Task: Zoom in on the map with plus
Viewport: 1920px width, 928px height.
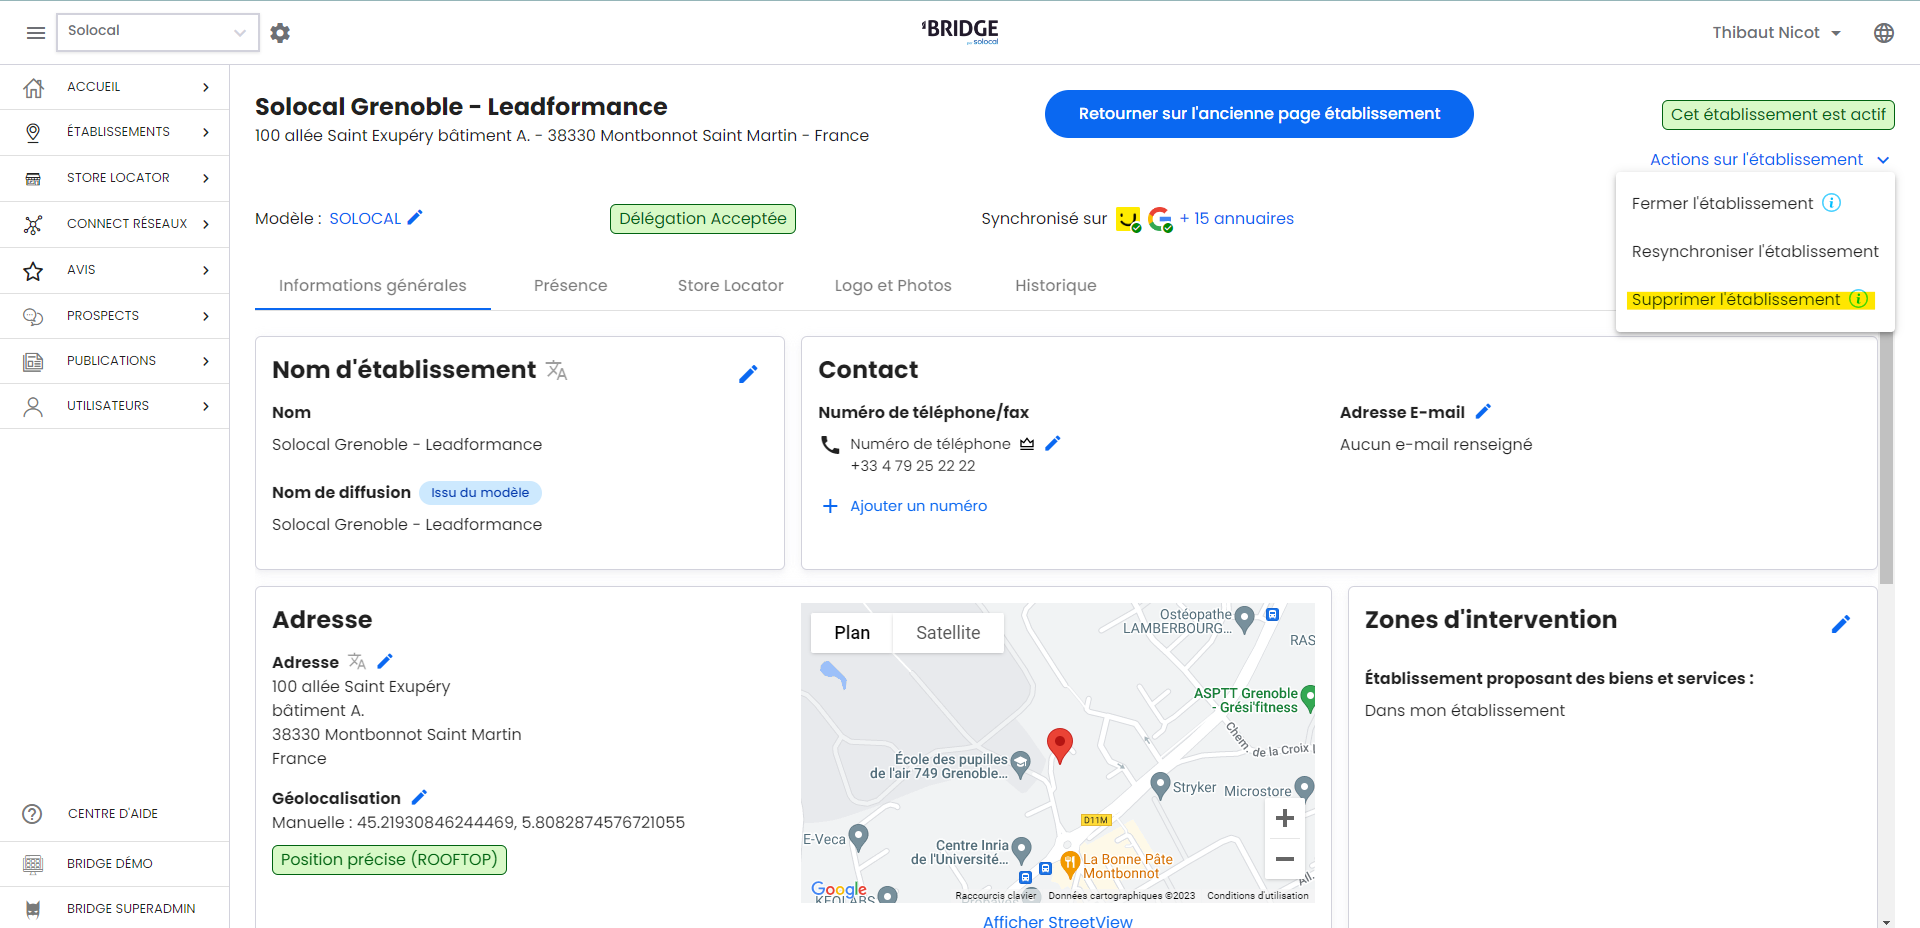Action: [1284, 819]
